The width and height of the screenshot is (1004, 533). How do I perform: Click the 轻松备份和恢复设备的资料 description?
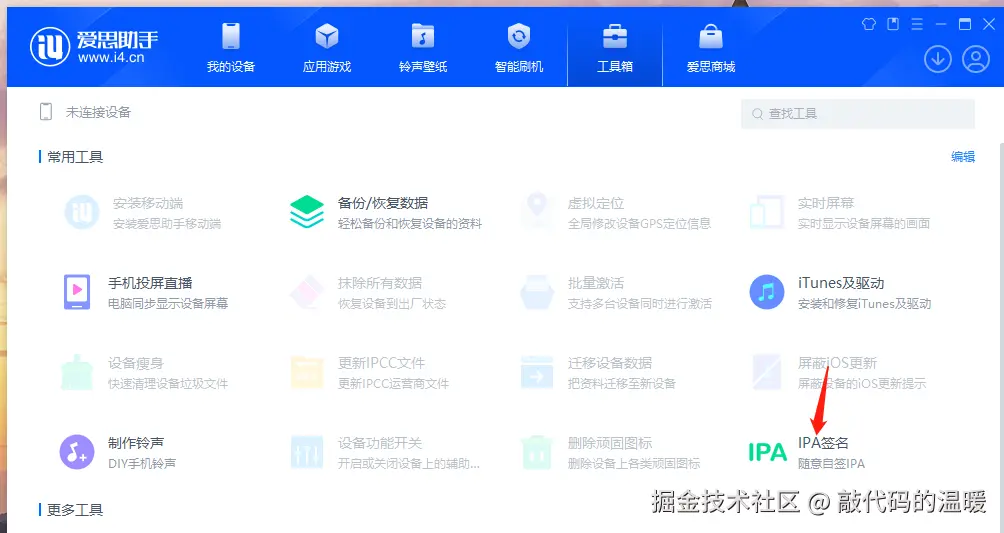410,224
